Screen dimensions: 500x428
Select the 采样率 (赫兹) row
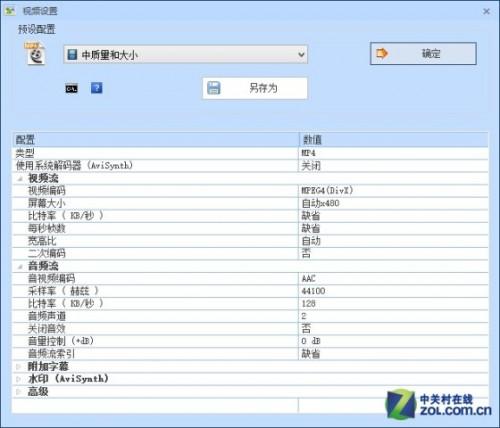pos(250,291)
